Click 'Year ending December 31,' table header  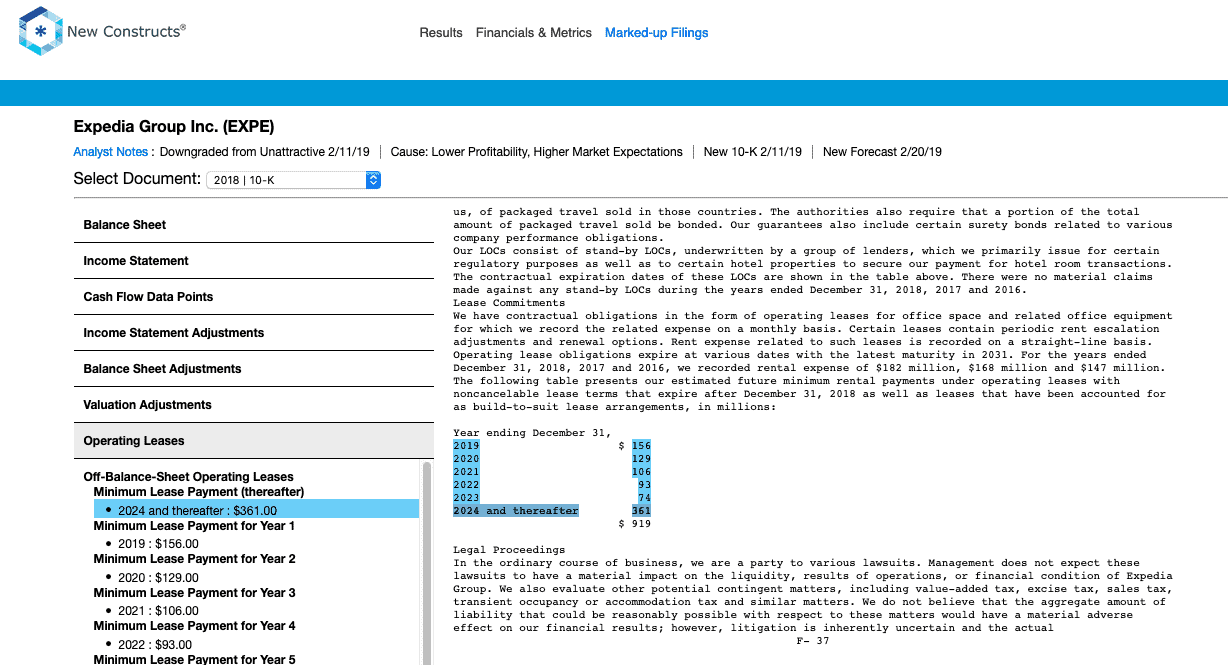coord(532,433)
